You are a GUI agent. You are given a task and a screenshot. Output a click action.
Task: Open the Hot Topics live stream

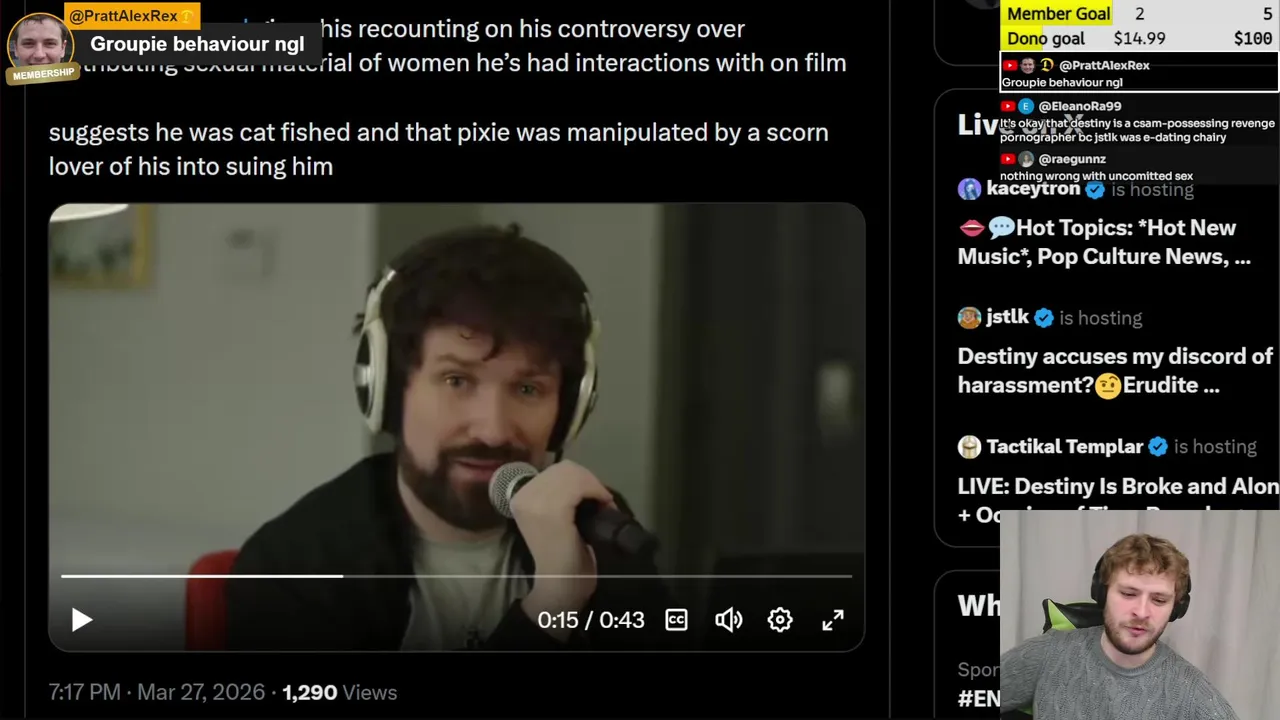pyautogui.click(x=1104, y=242)
